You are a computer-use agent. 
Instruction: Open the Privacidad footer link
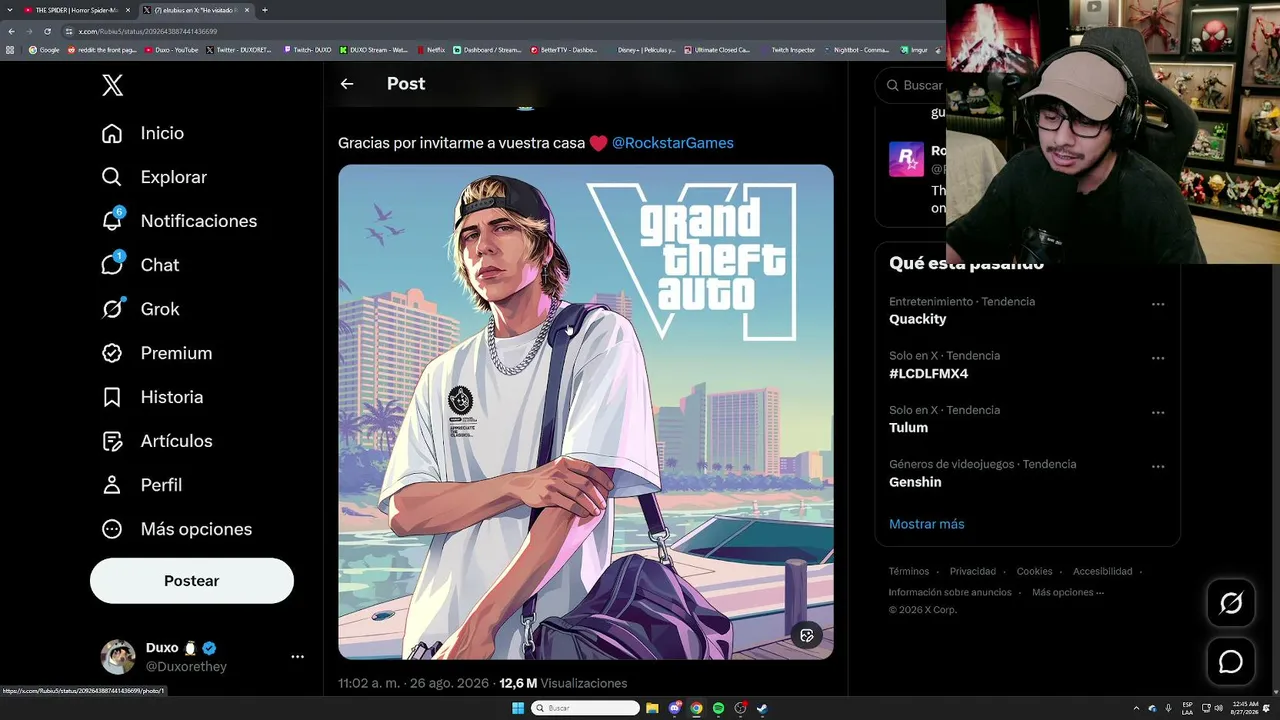point(973,572)
